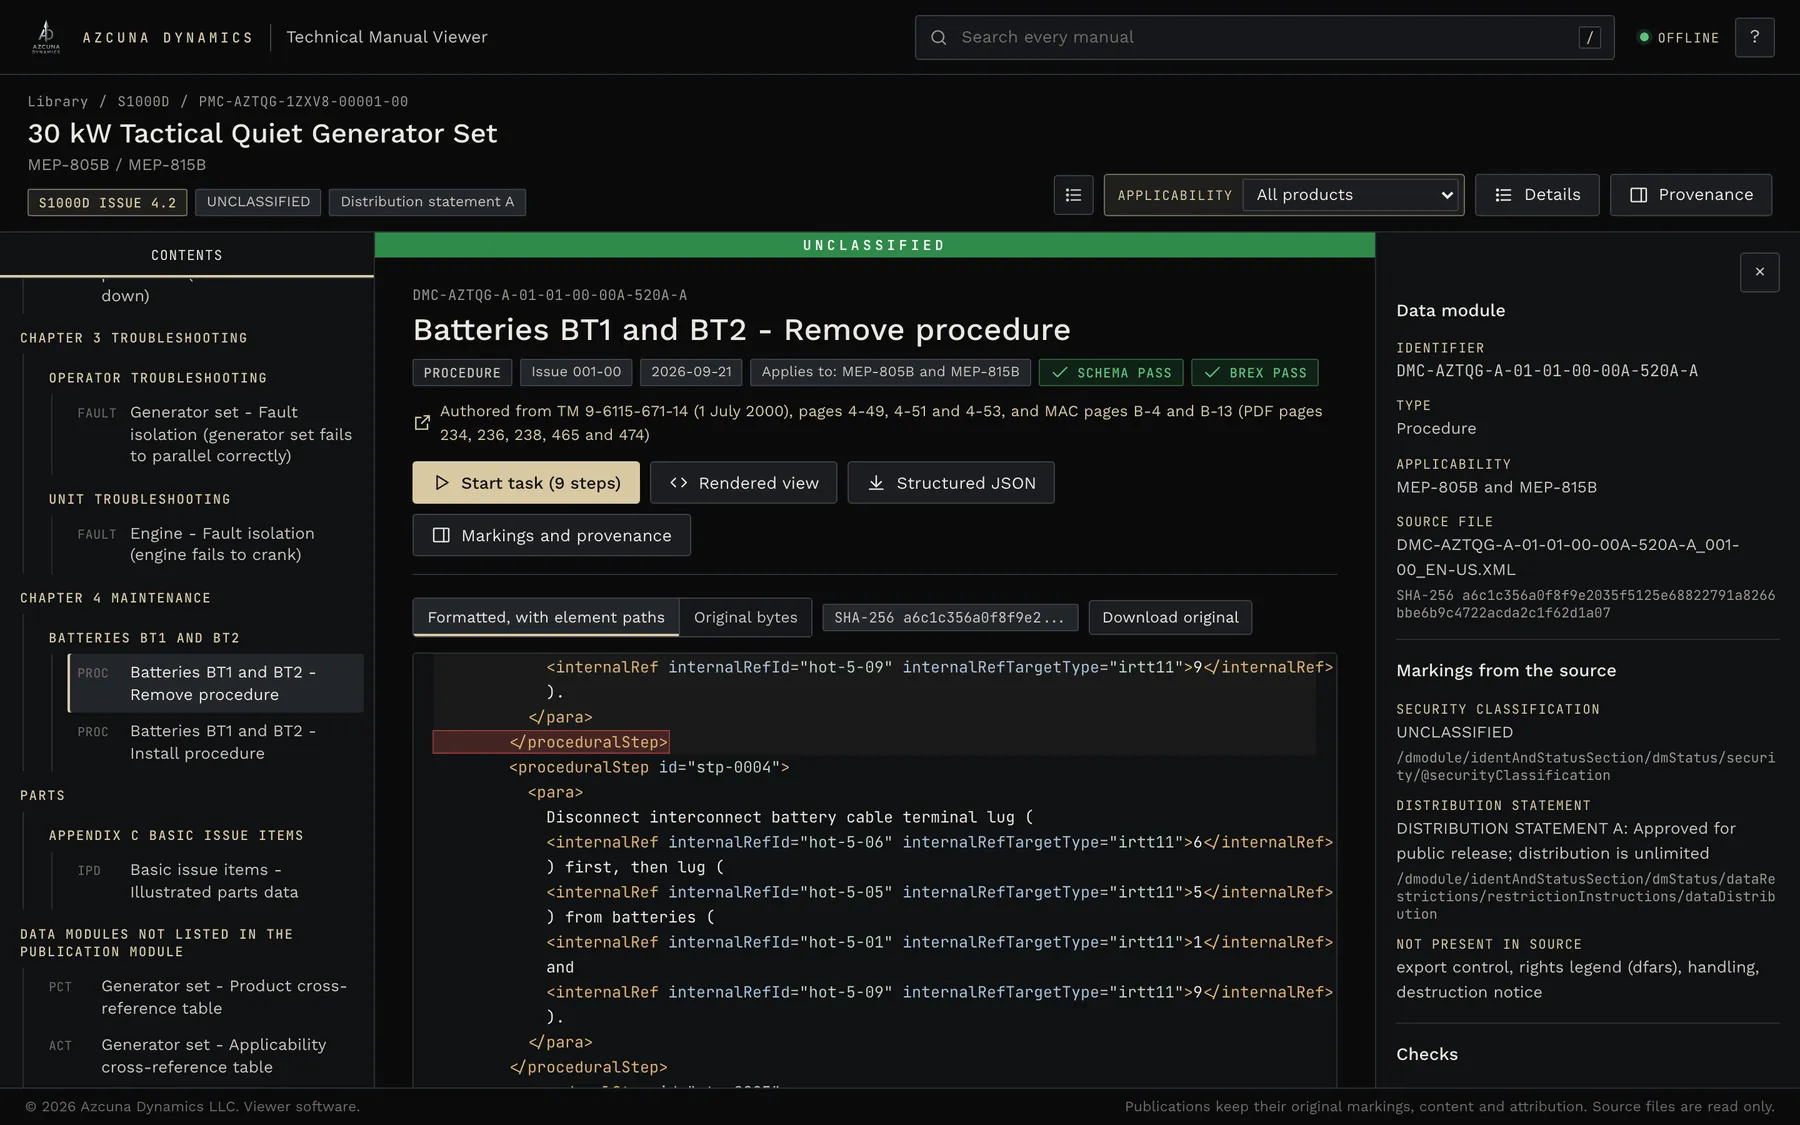Screen dimensions: 1800x1125
Task: Open Generator set Fault isolation parallel entry
Action: point(216,434)
